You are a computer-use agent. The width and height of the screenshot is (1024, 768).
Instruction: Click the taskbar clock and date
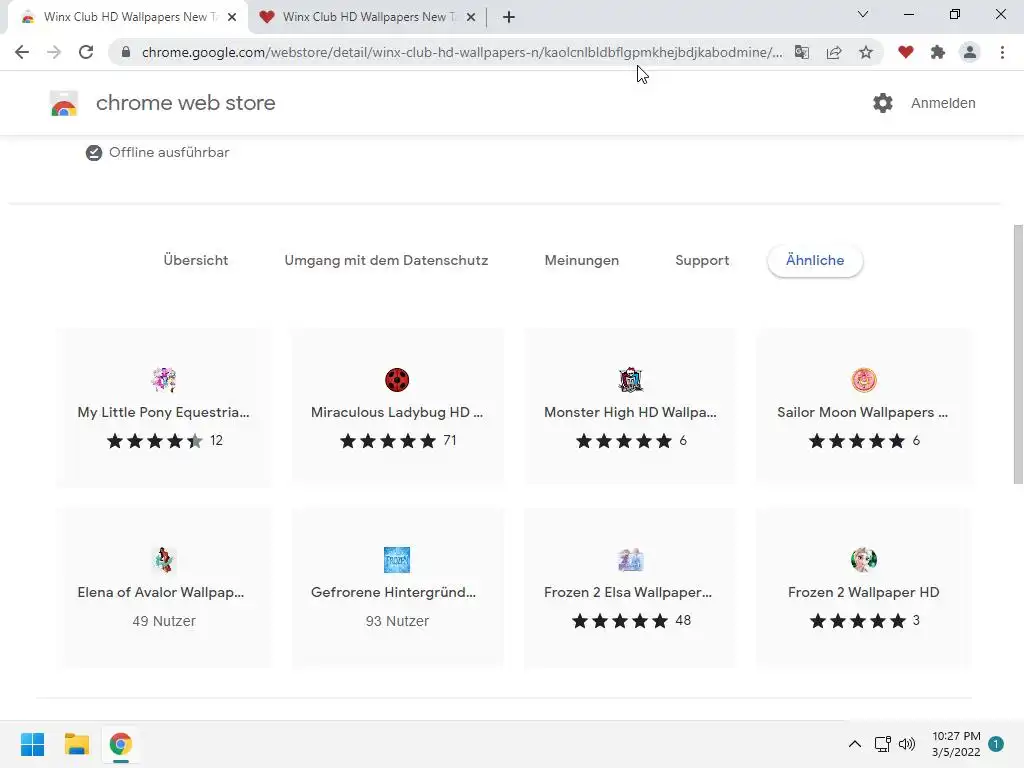click(x=956, y=744)
